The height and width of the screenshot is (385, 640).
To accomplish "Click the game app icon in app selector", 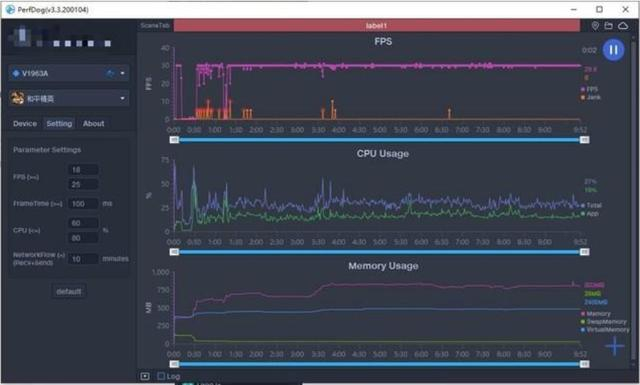I will [x=17, y=98].
